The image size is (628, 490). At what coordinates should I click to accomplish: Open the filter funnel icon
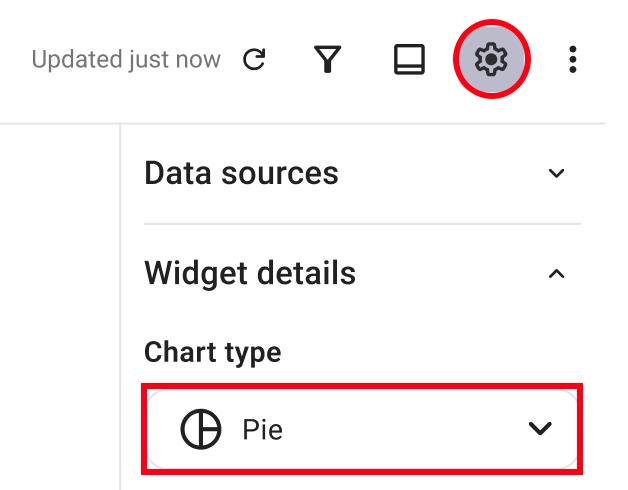pos(328,59)
